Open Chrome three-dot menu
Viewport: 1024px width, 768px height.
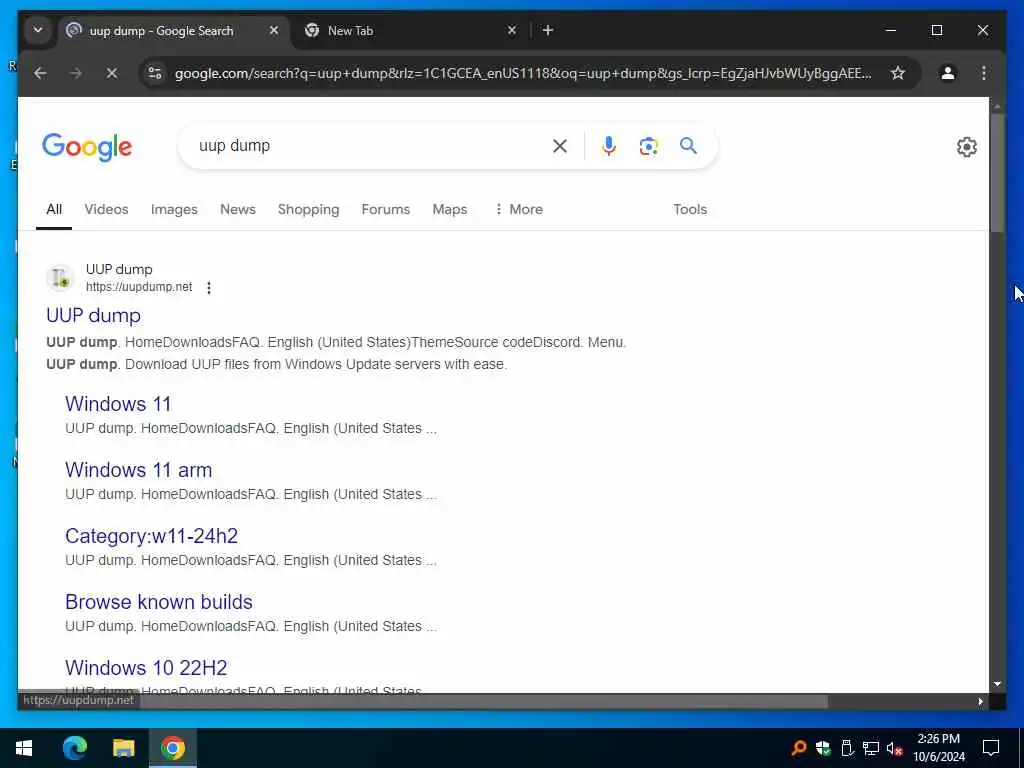tap(984, 73)
